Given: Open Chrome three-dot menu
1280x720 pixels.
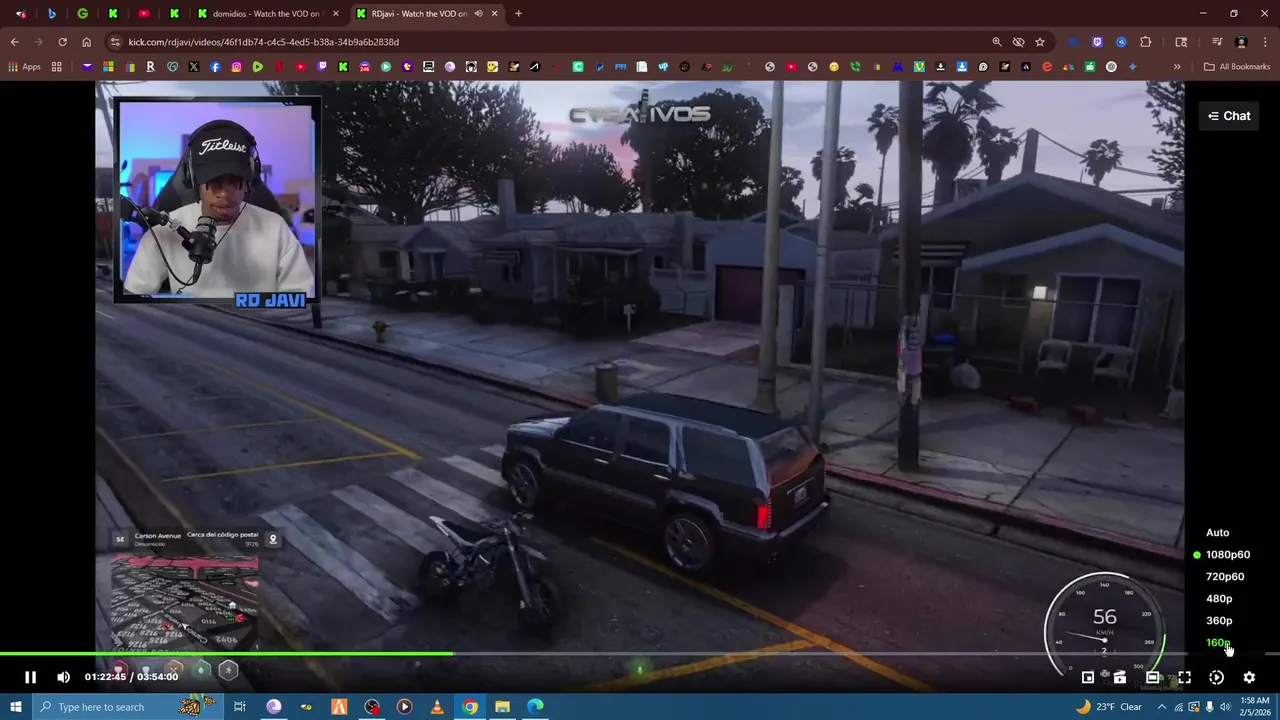Looking at the screenshot, I should pyautogui.click(x=1266, y=42).
